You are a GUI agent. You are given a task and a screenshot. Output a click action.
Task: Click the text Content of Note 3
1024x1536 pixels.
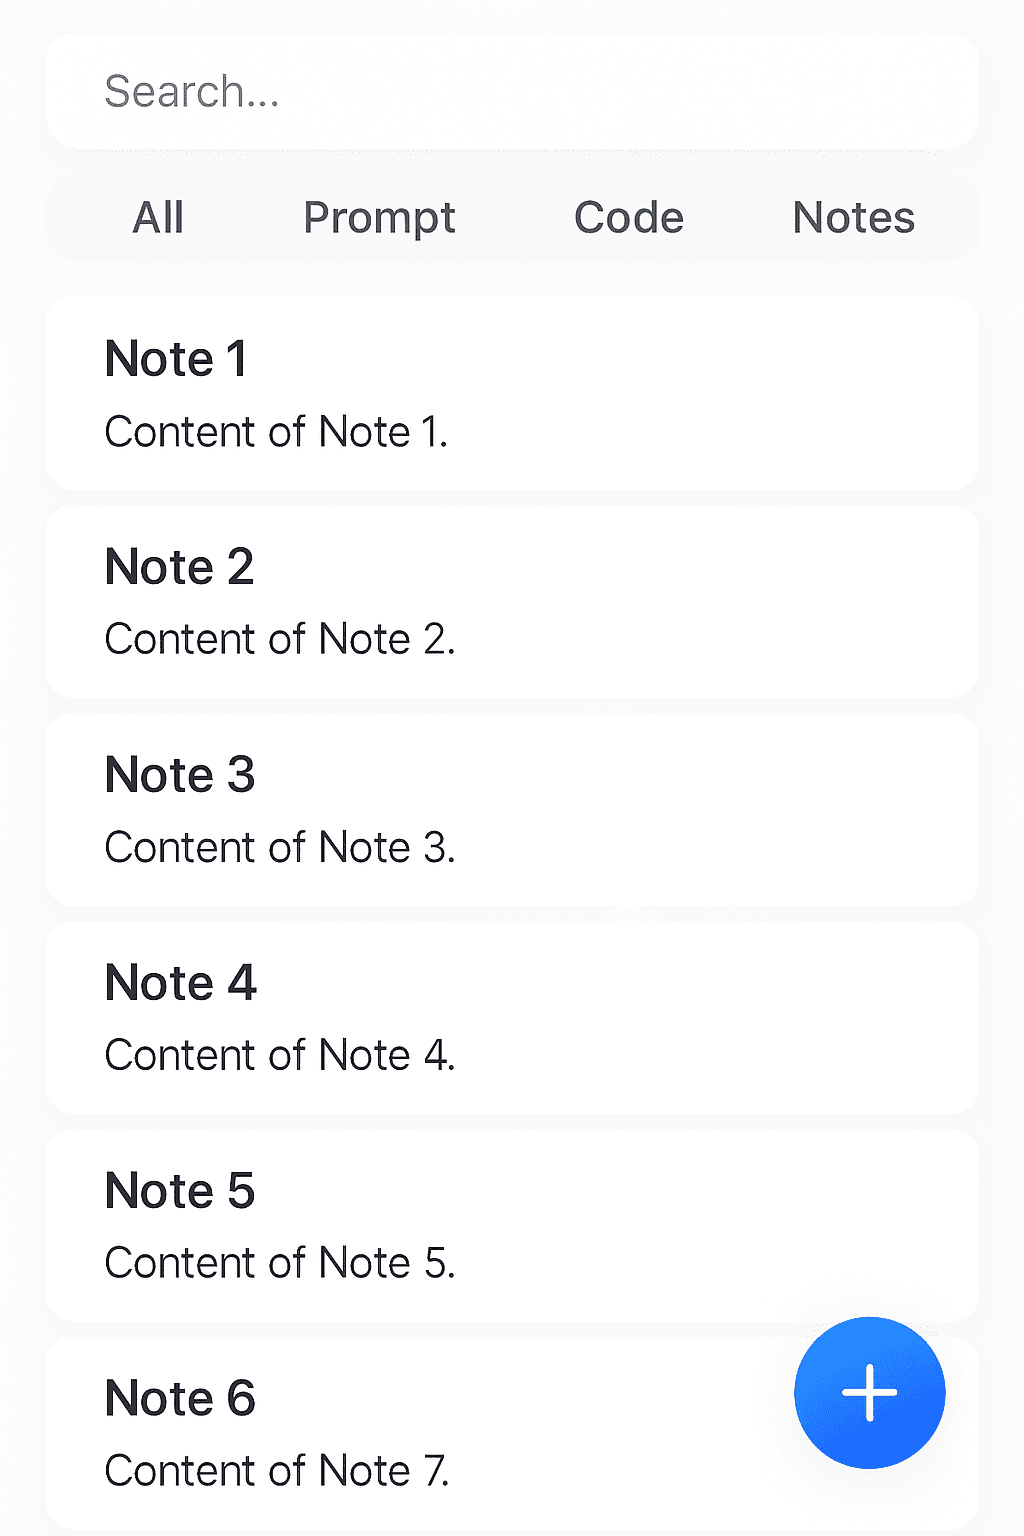click(x=281, y=846)
